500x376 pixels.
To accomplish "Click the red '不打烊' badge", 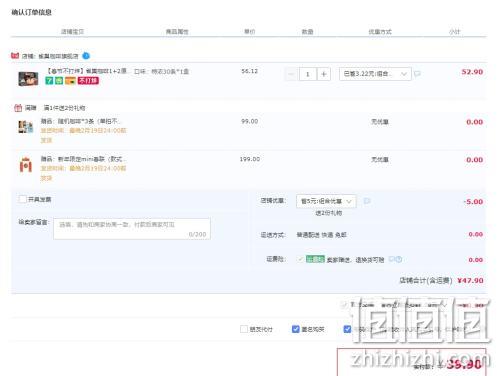I will pos(88,81).
